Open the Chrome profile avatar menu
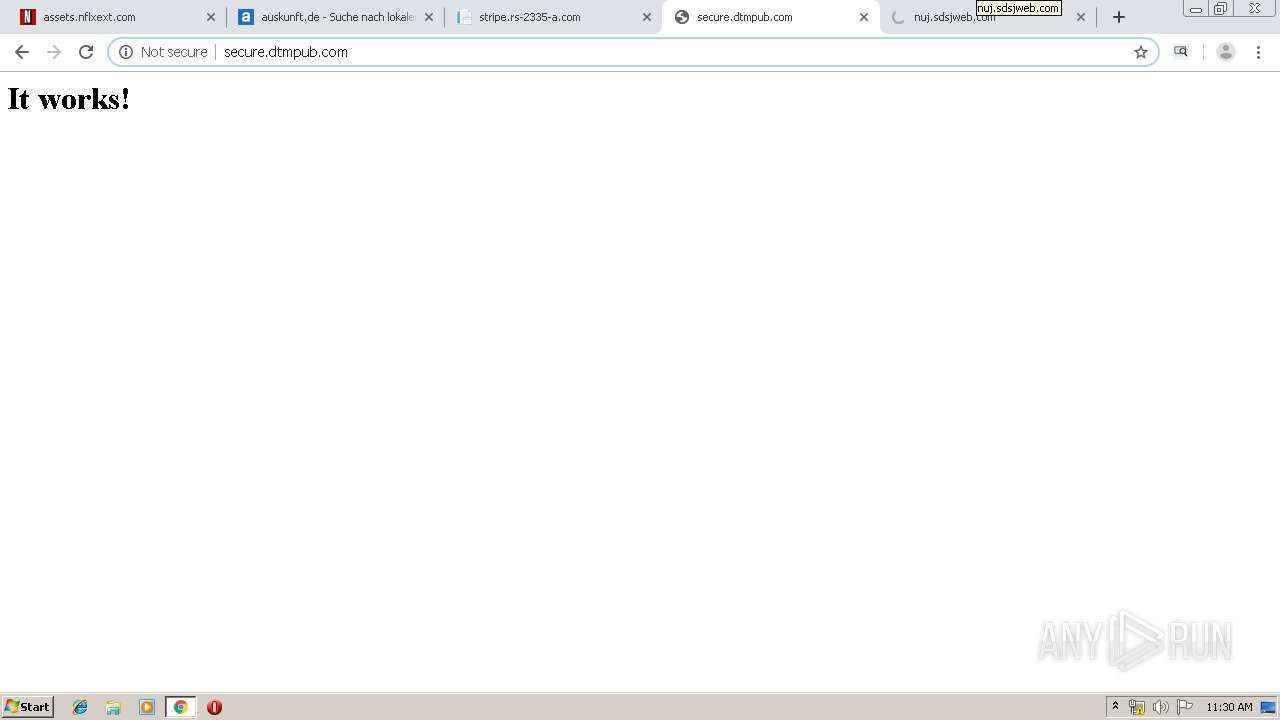1280x720 pixels. pos(1226,52)
